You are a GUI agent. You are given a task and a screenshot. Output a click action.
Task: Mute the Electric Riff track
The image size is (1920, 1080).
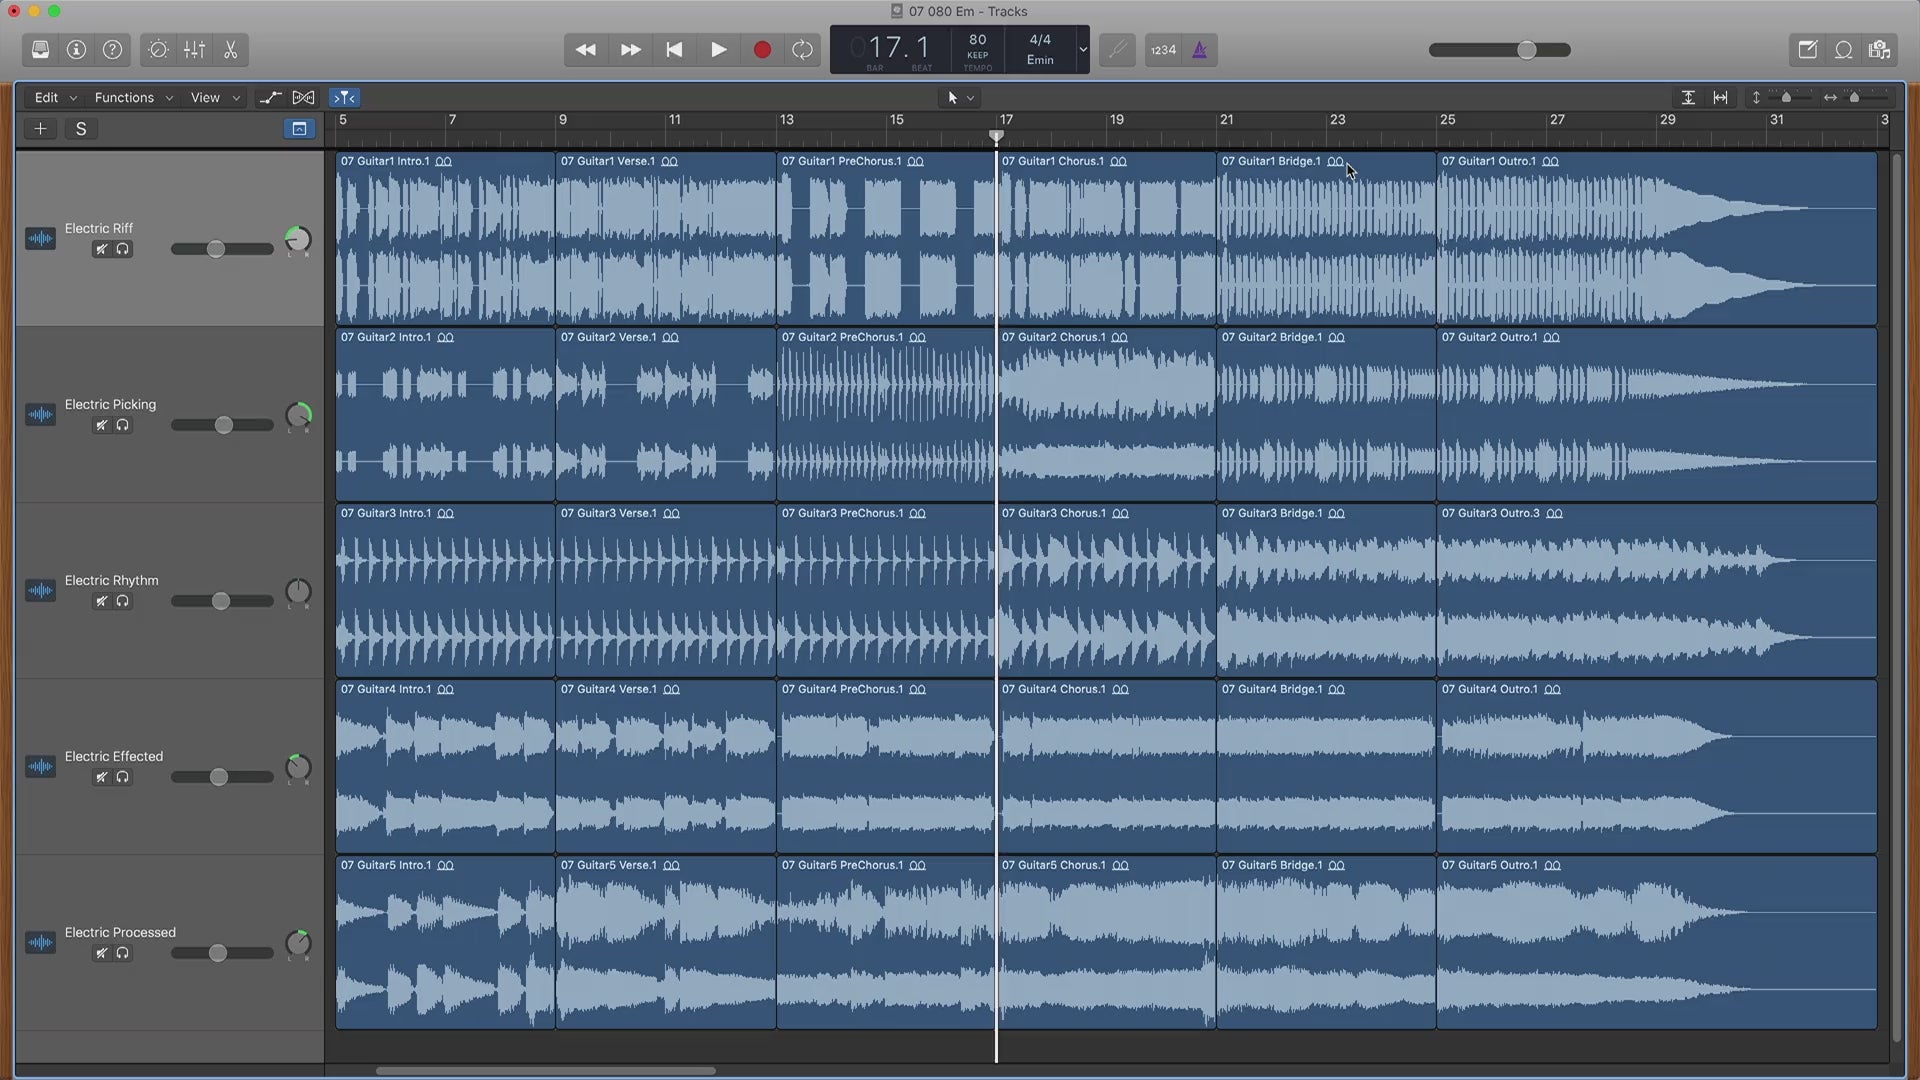[x=101, y=249]
